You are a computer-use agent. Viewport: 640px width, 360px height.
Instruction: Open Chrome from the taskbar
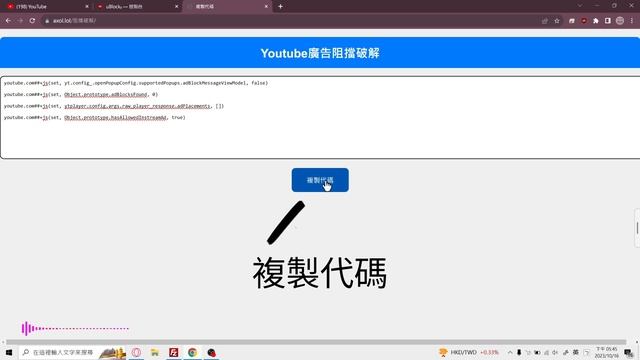[x=192, y=352]
